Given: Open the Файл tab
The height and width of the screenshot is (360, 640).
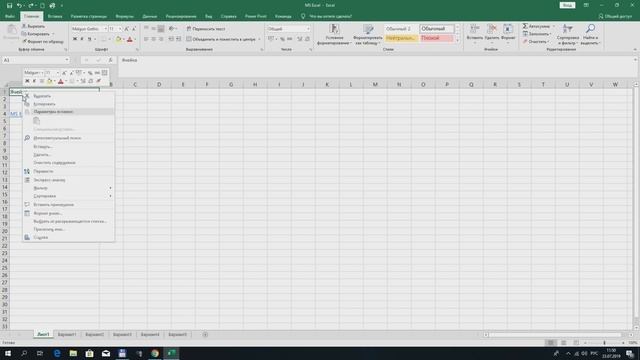Looking at the screenshot, I should [10, 16].
